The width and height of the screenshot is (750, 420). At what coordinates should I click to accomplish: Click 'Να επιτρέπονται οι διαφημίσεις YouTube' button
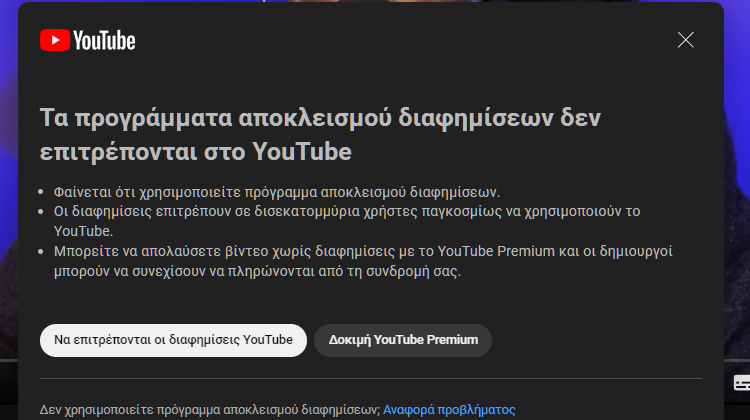tap(173, 340)
